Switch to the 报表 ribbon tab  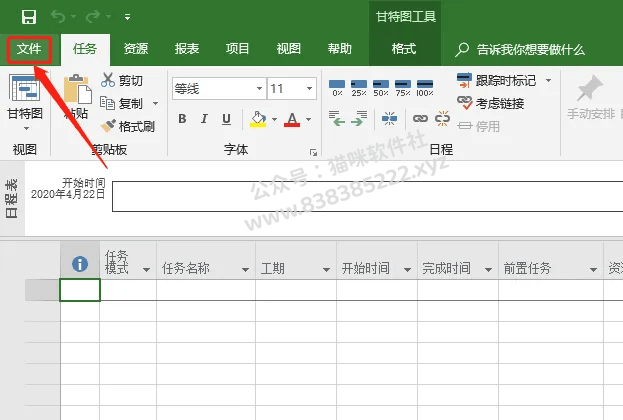point(187,49)
